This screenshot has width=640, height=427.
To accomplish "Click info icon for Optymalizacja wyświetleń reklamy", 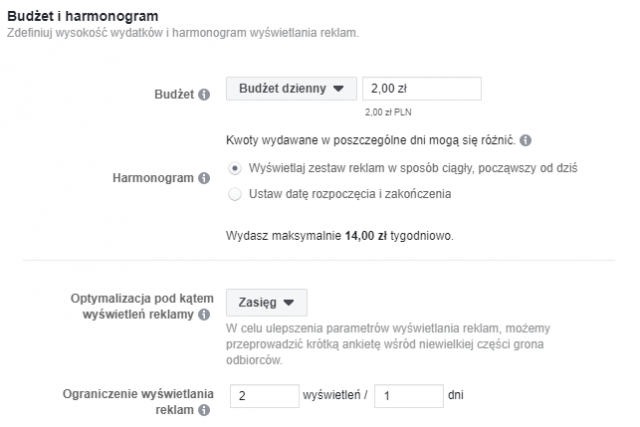I will tap(205, 315).
